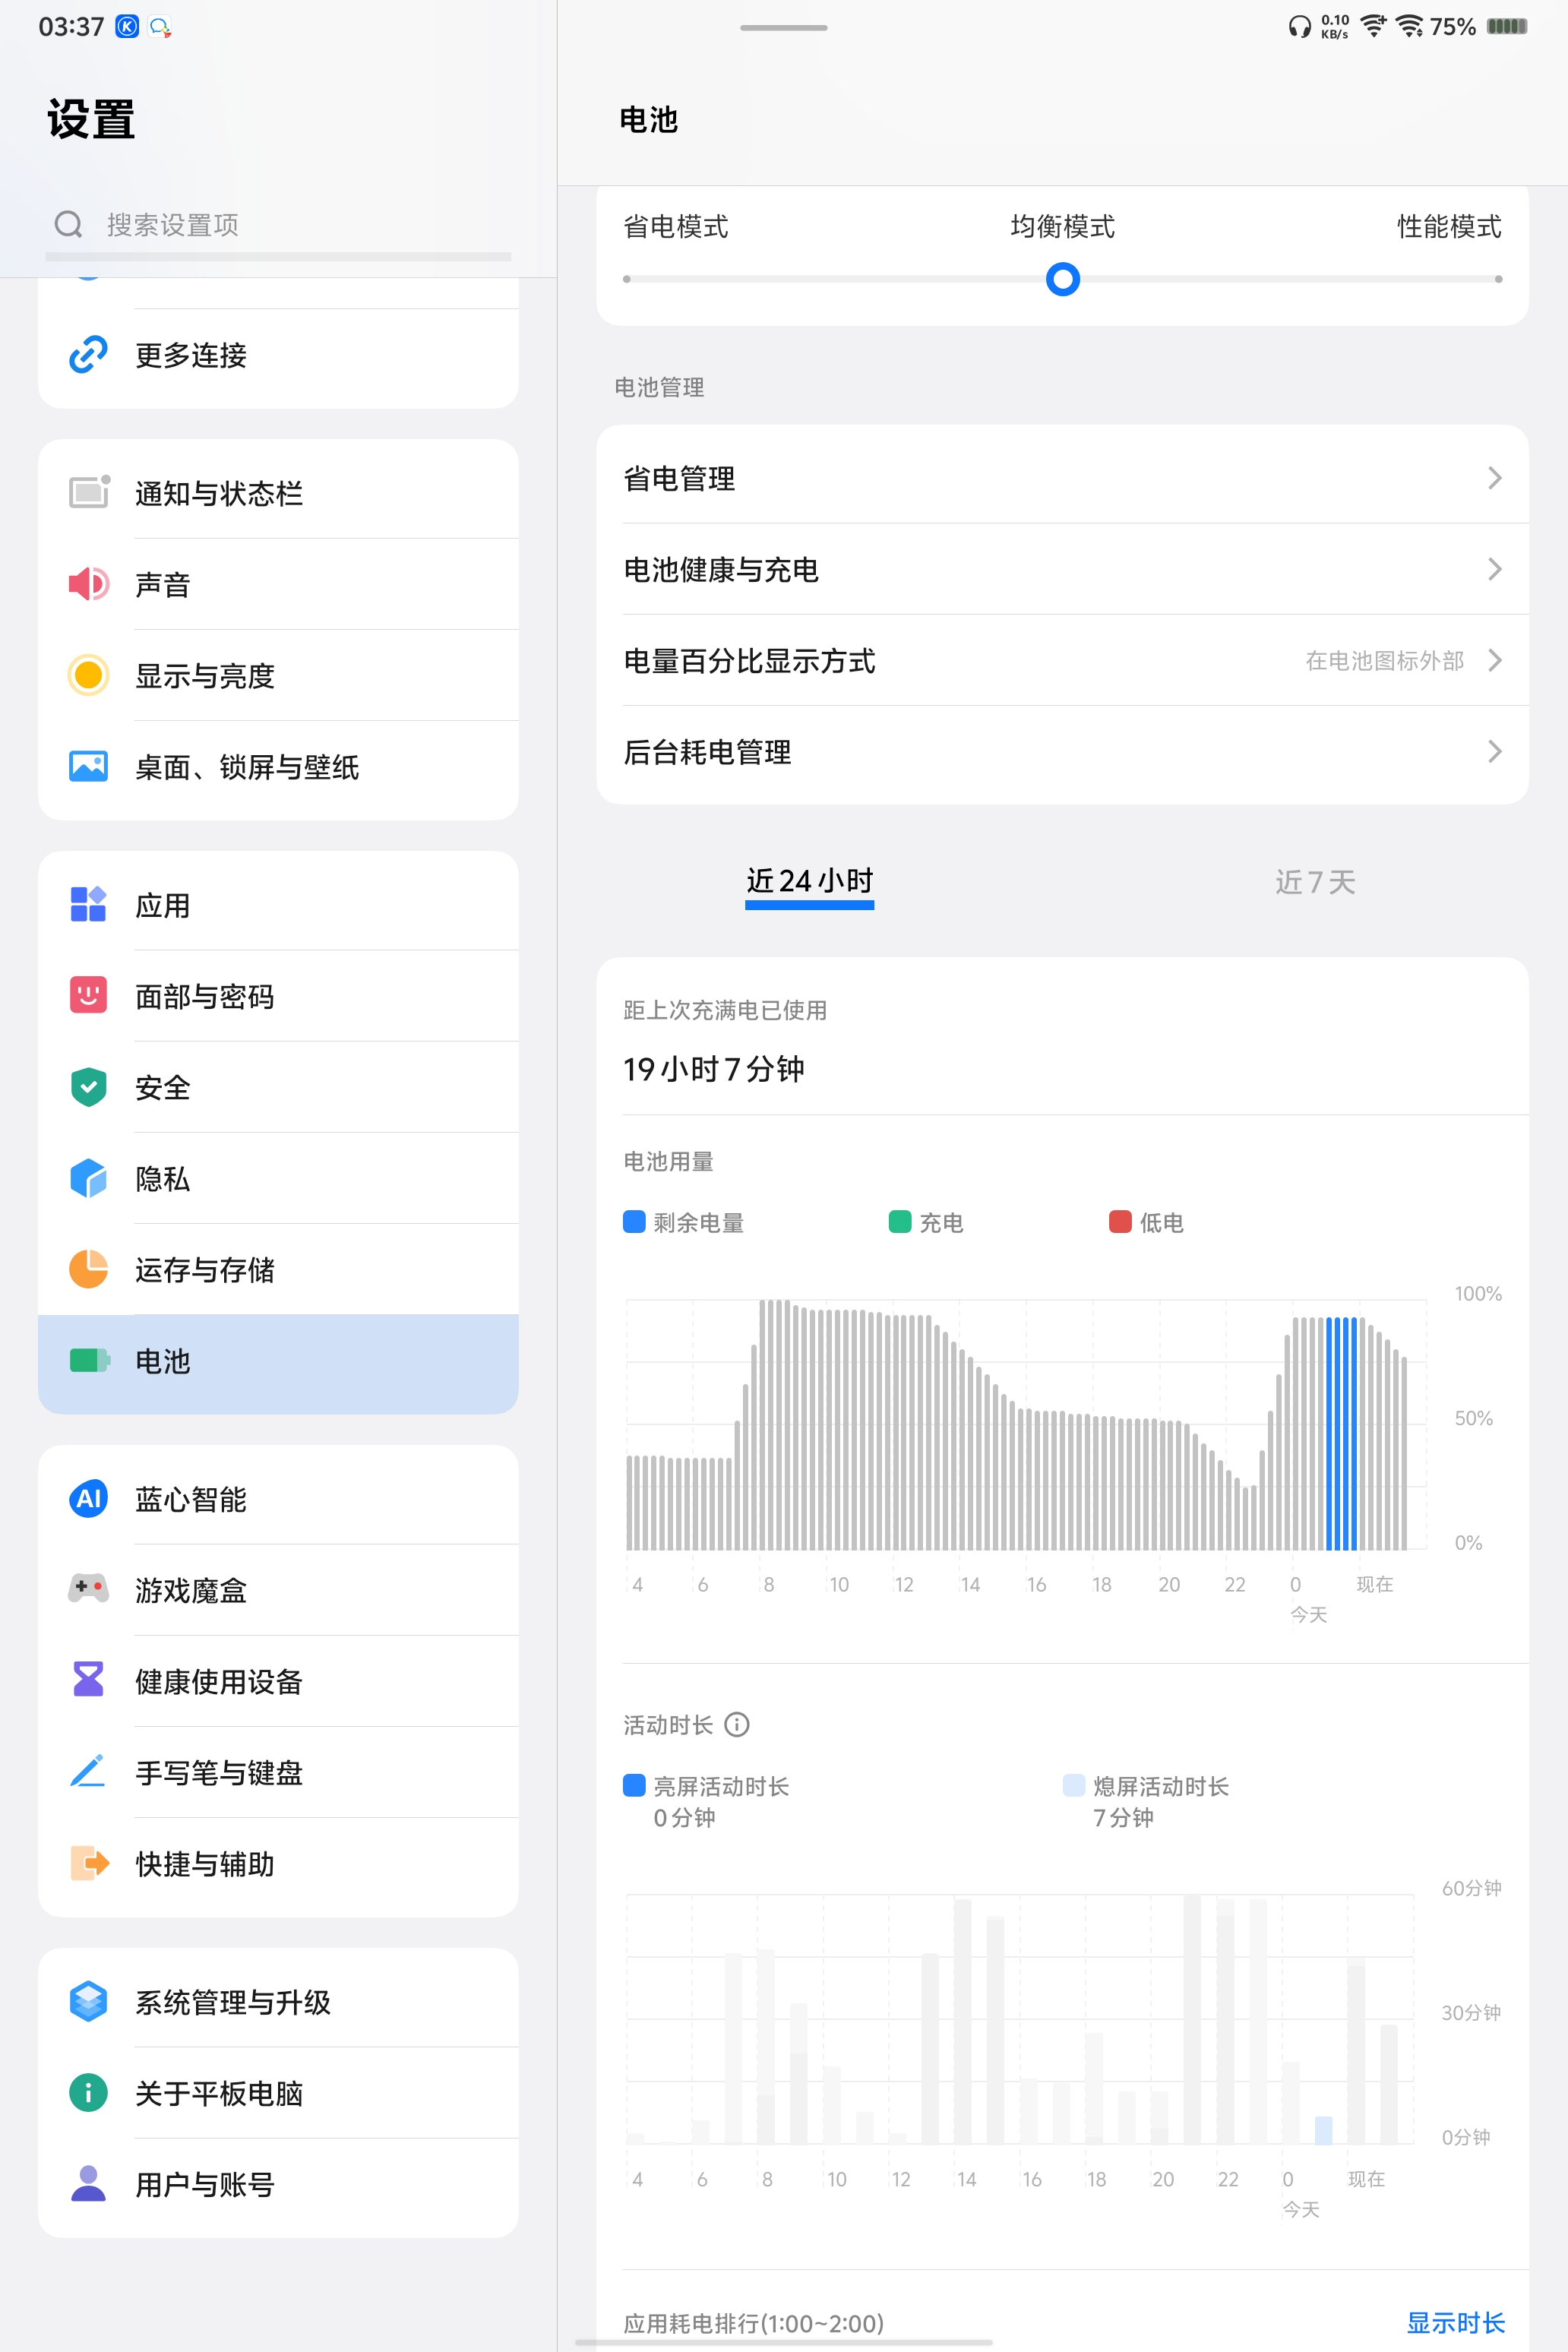This screenshot has height=2352, width=1568.
Task: Open 系统管理与升级 settings entry
Action: point(278,2001)
